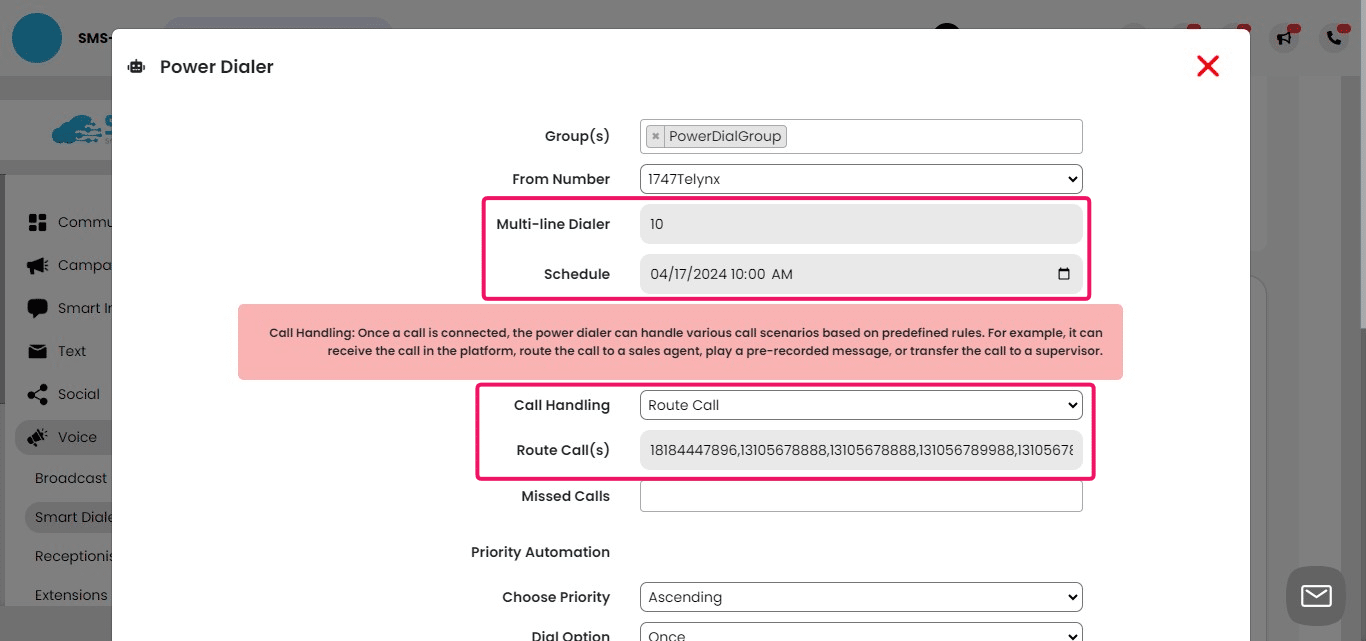Open the announcements megaphone icon in top bar
Viewport: 1366px width, 641px height.
[x=1285, y=38]
